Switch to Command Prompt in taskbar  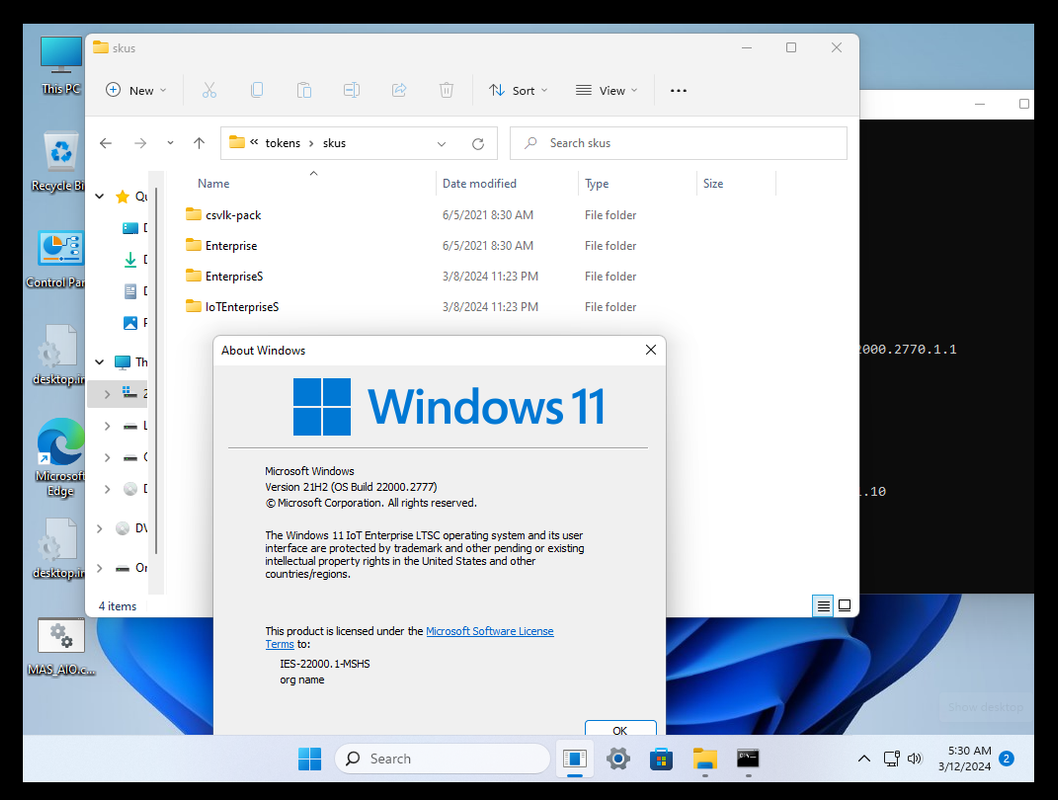click(748, 759)
